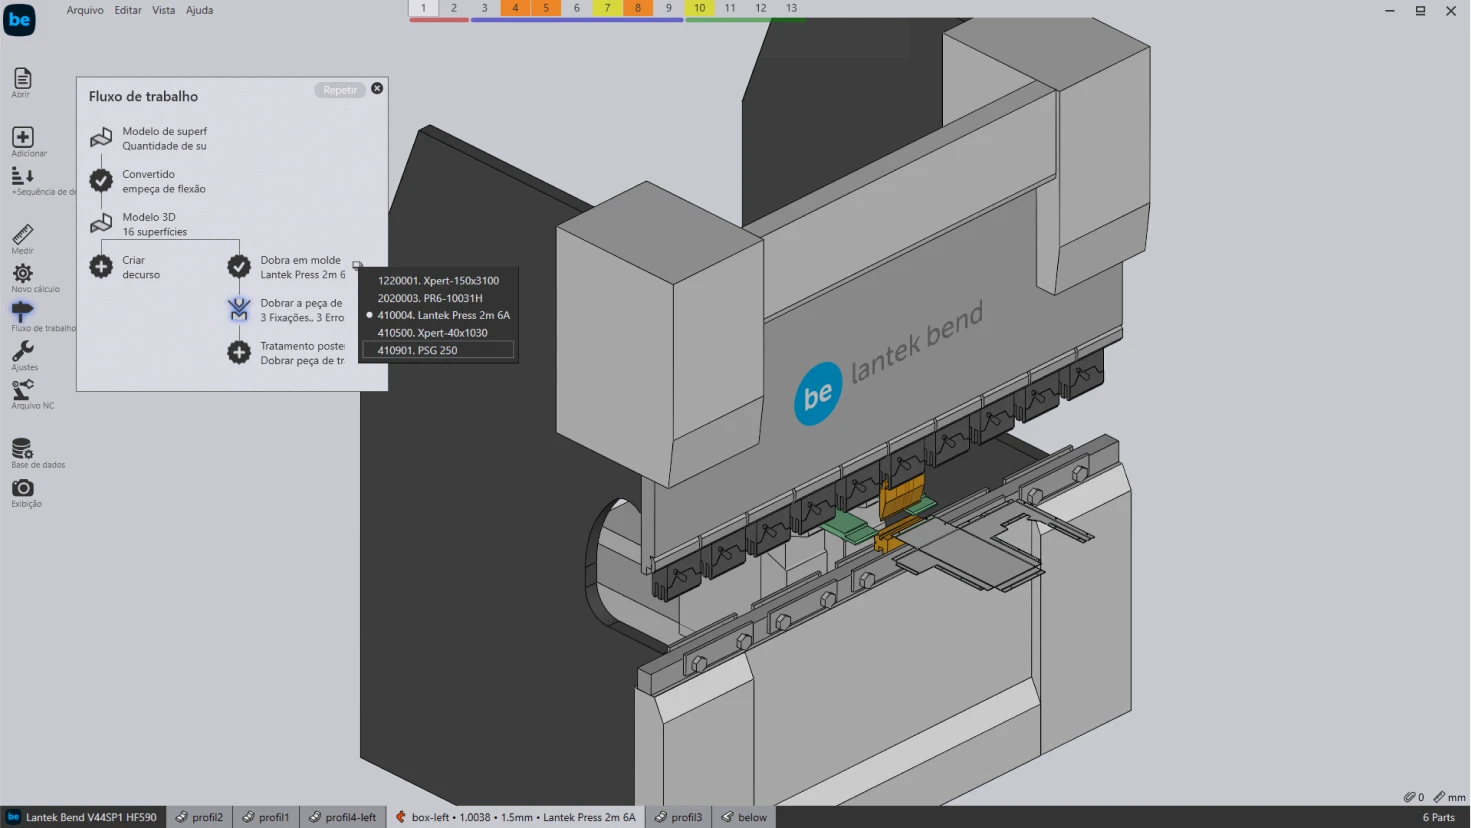
Task: Click the Lantek 'be' logo icon
Action: click(19, 19)
